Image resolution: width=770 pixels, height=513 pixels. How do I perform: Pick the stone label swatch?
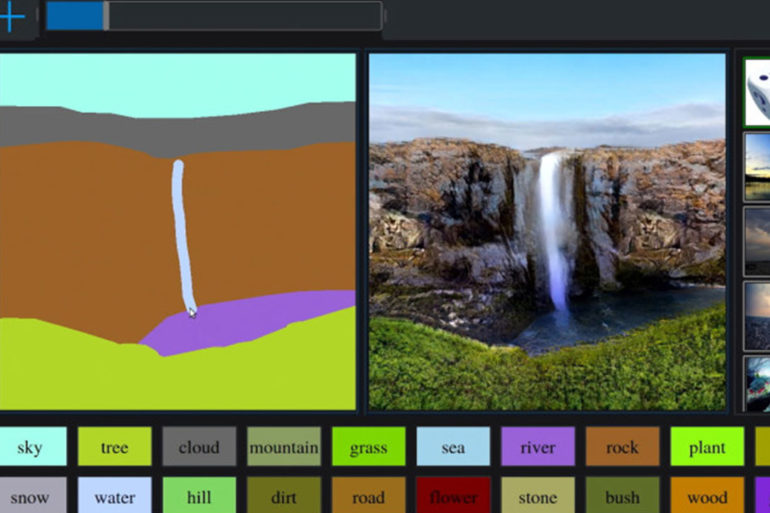pos(538,495)
